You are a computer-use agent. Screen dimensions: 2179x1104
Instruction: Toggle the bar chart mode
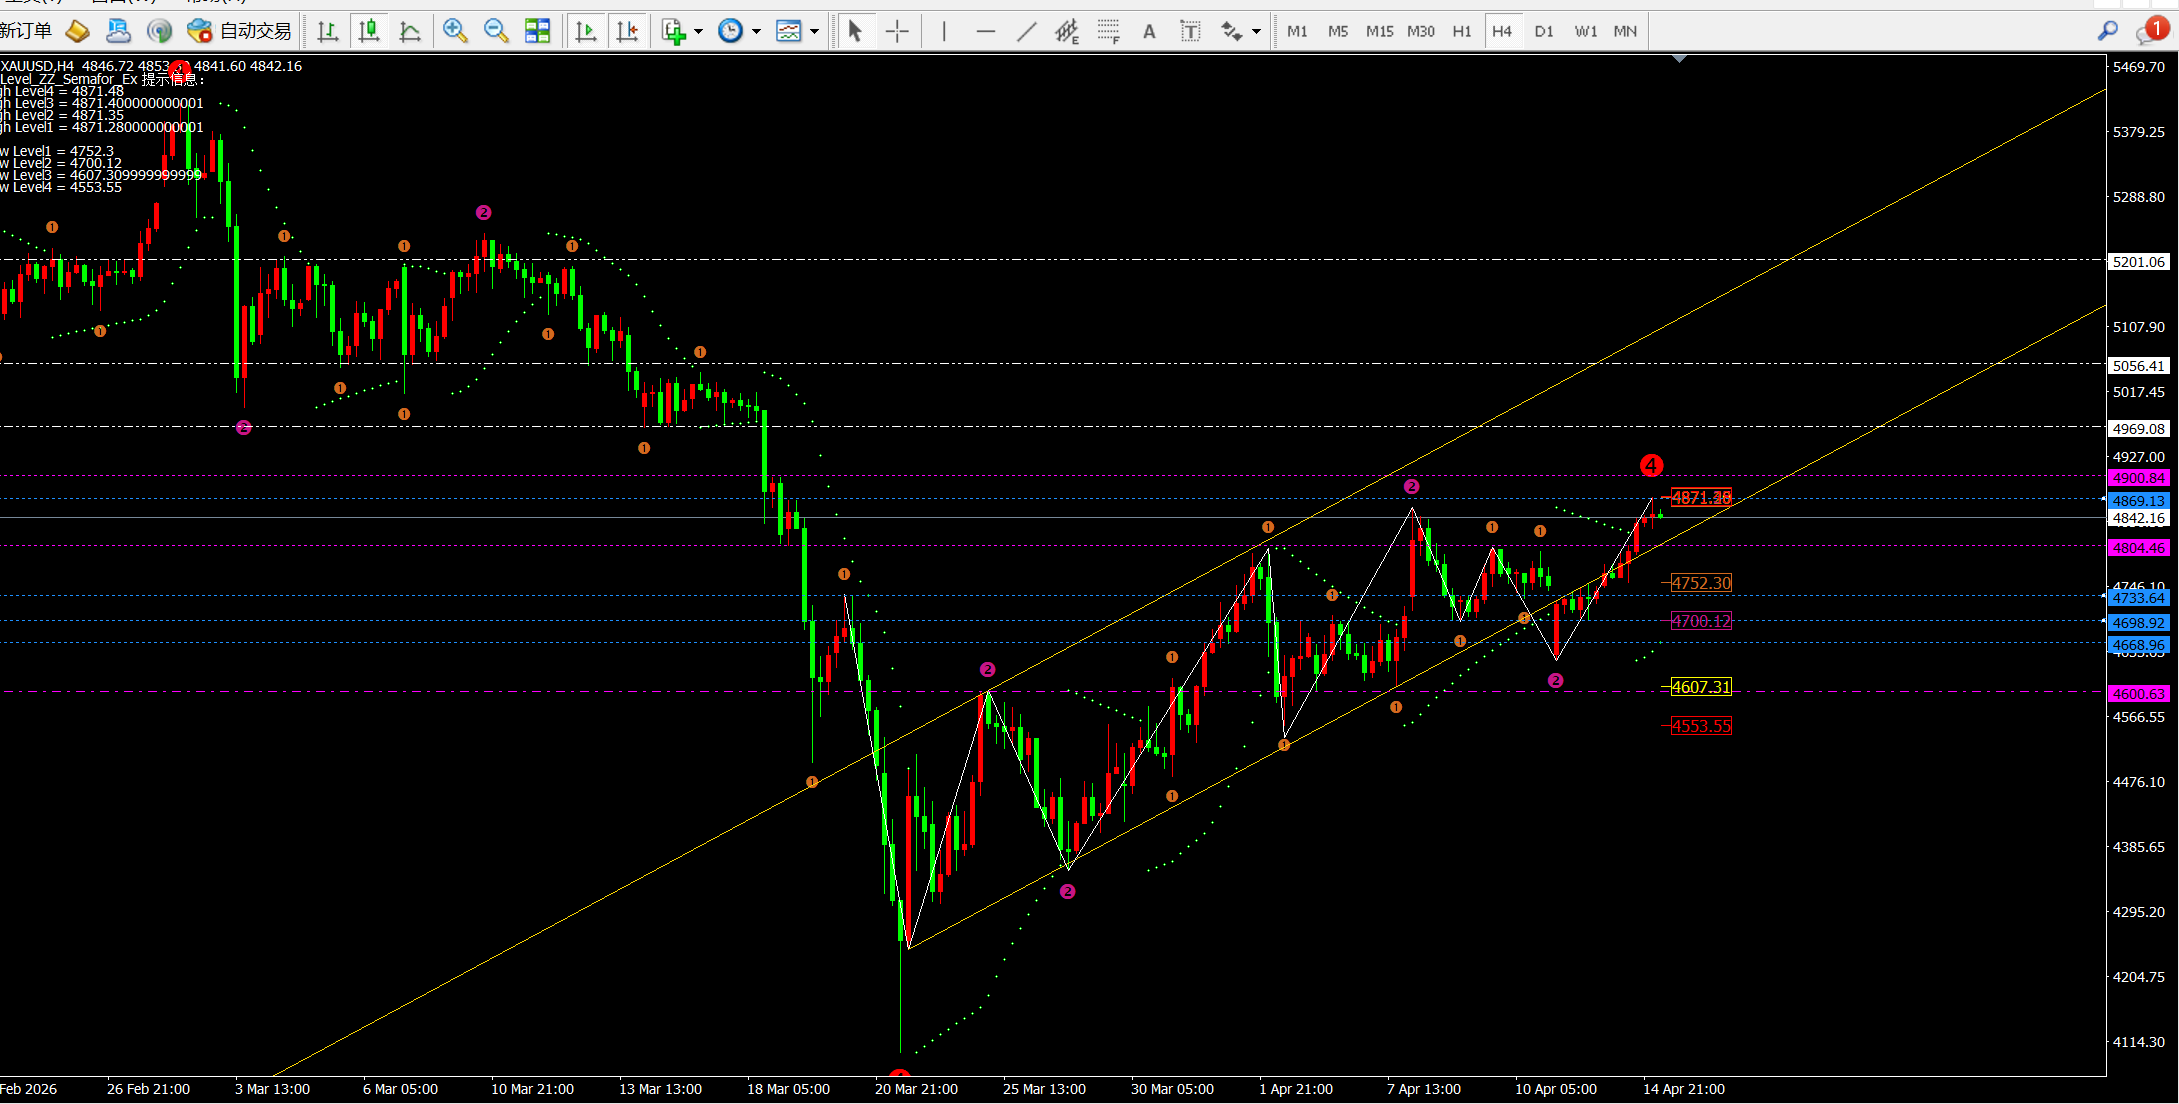tap(327, 31)
